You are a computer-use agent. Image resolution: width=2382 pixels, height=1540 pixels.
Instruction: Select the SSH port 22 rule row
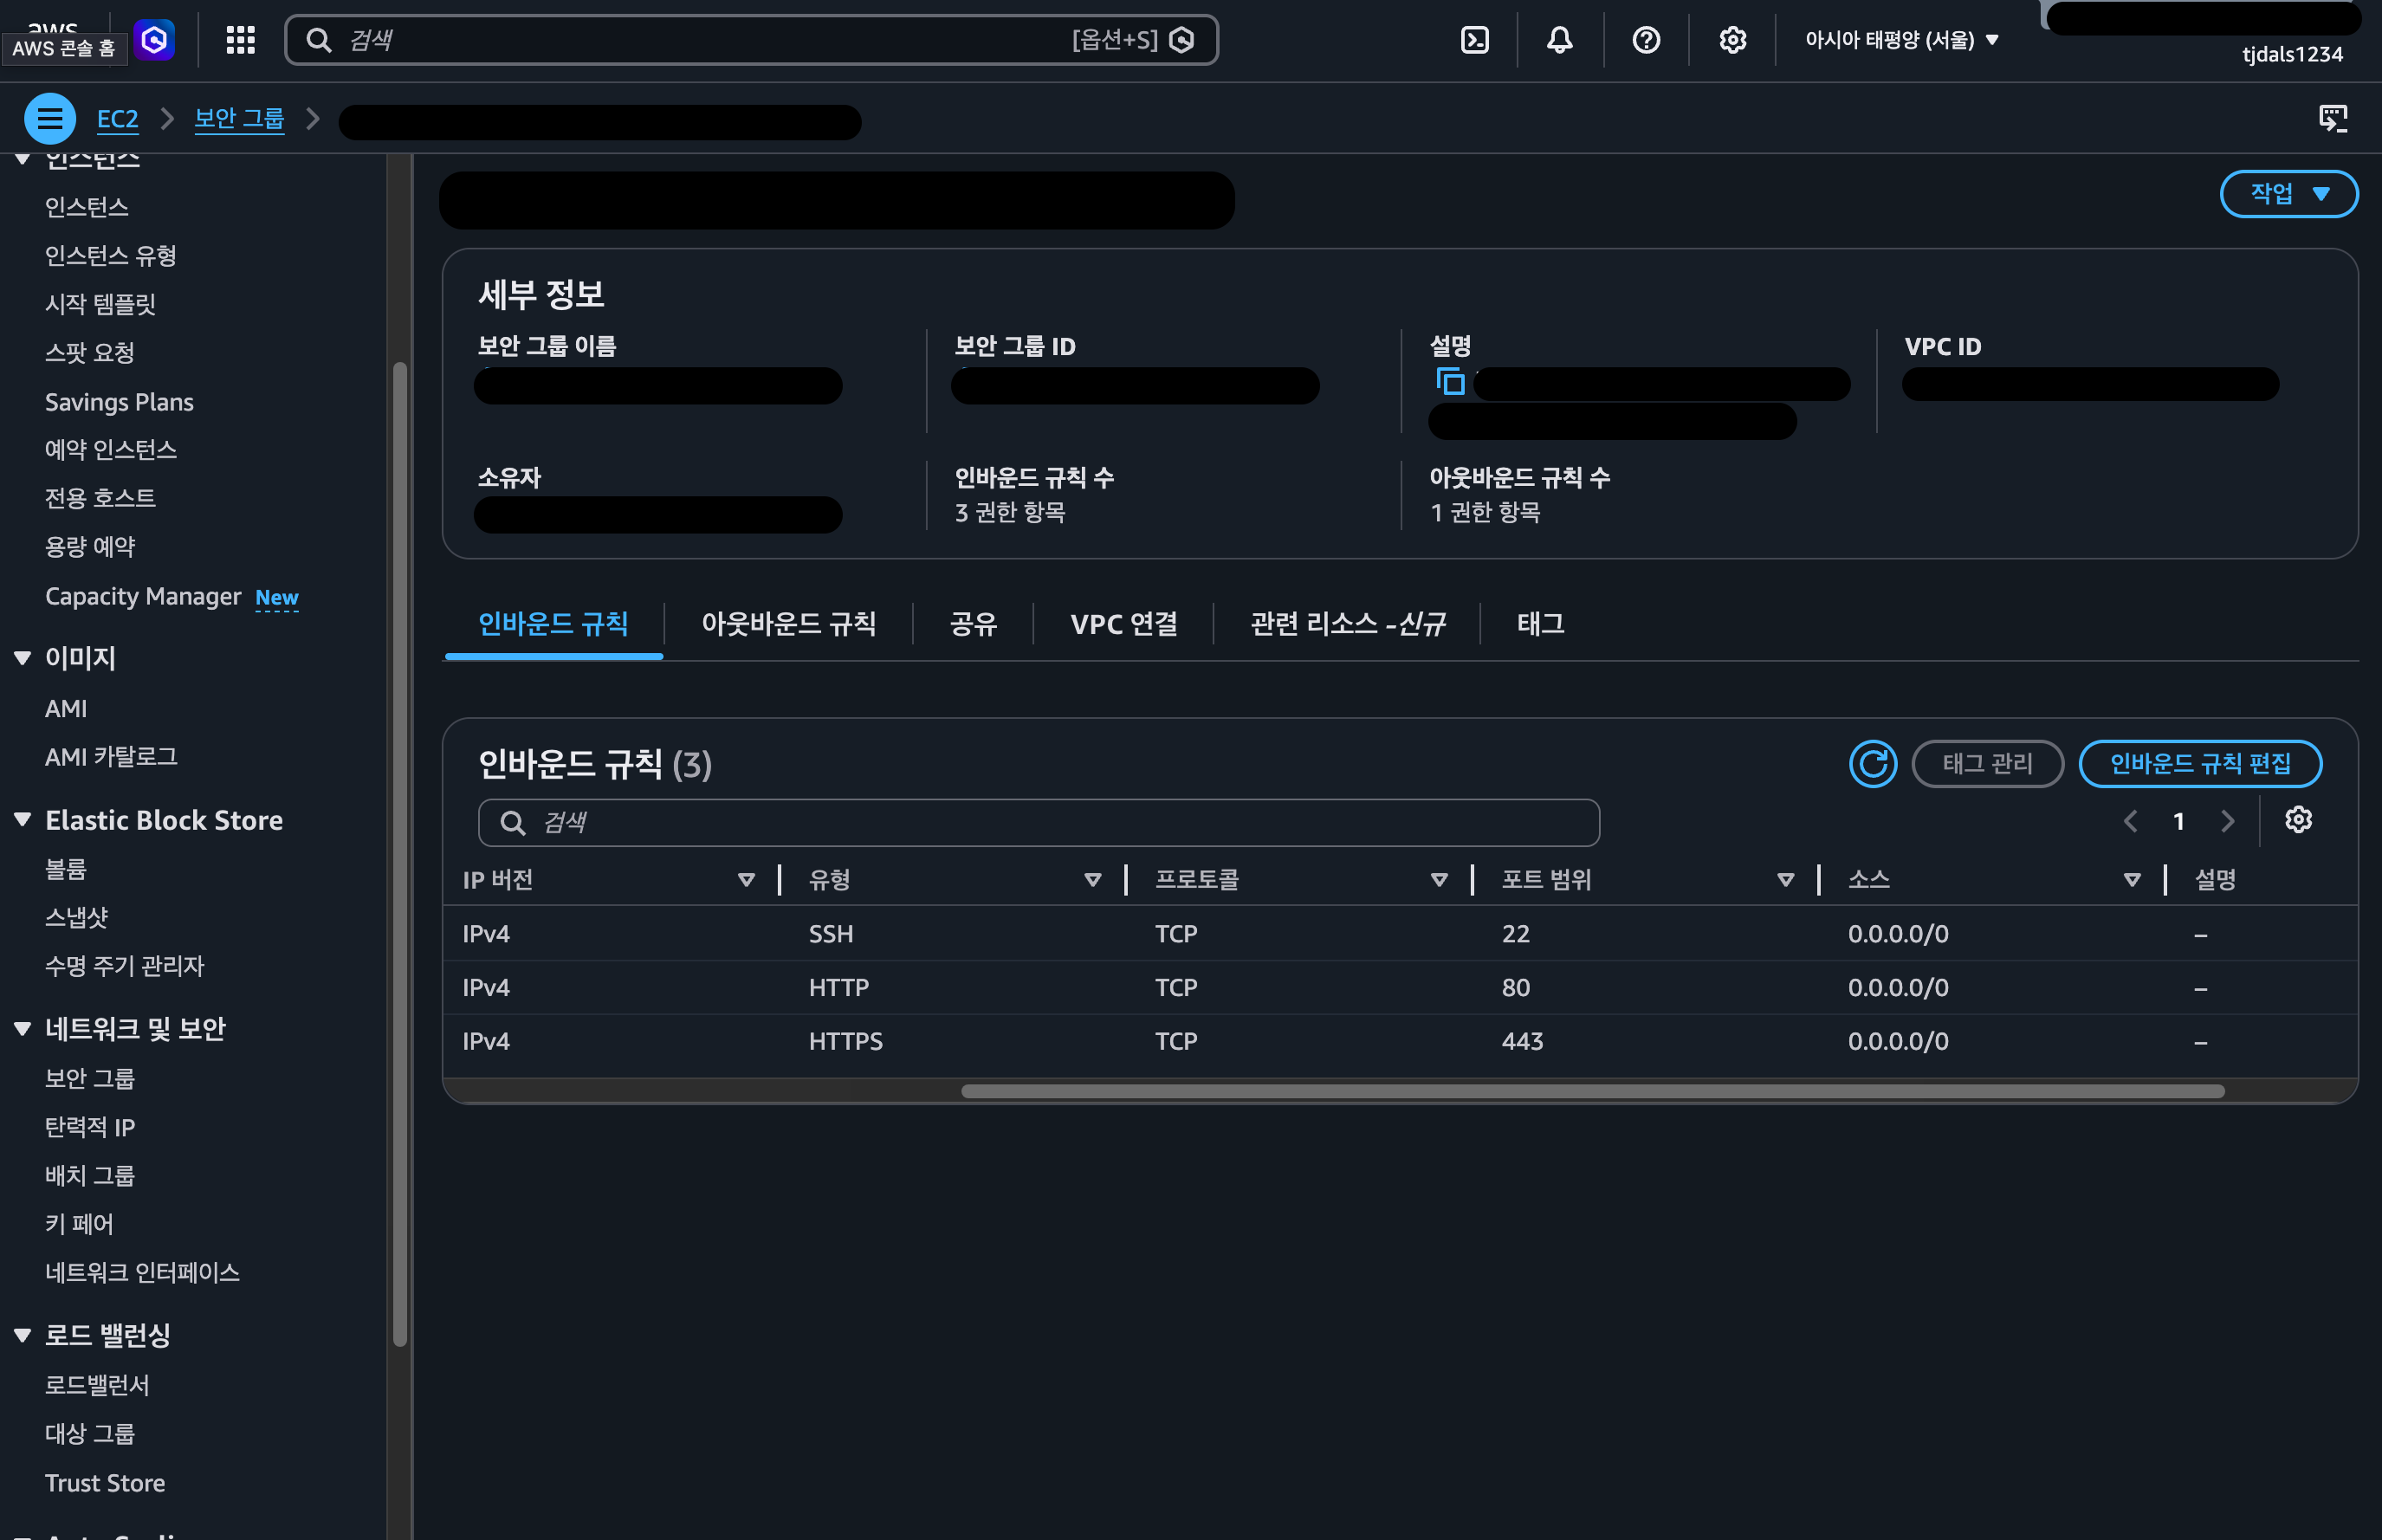coord(1400,934)
